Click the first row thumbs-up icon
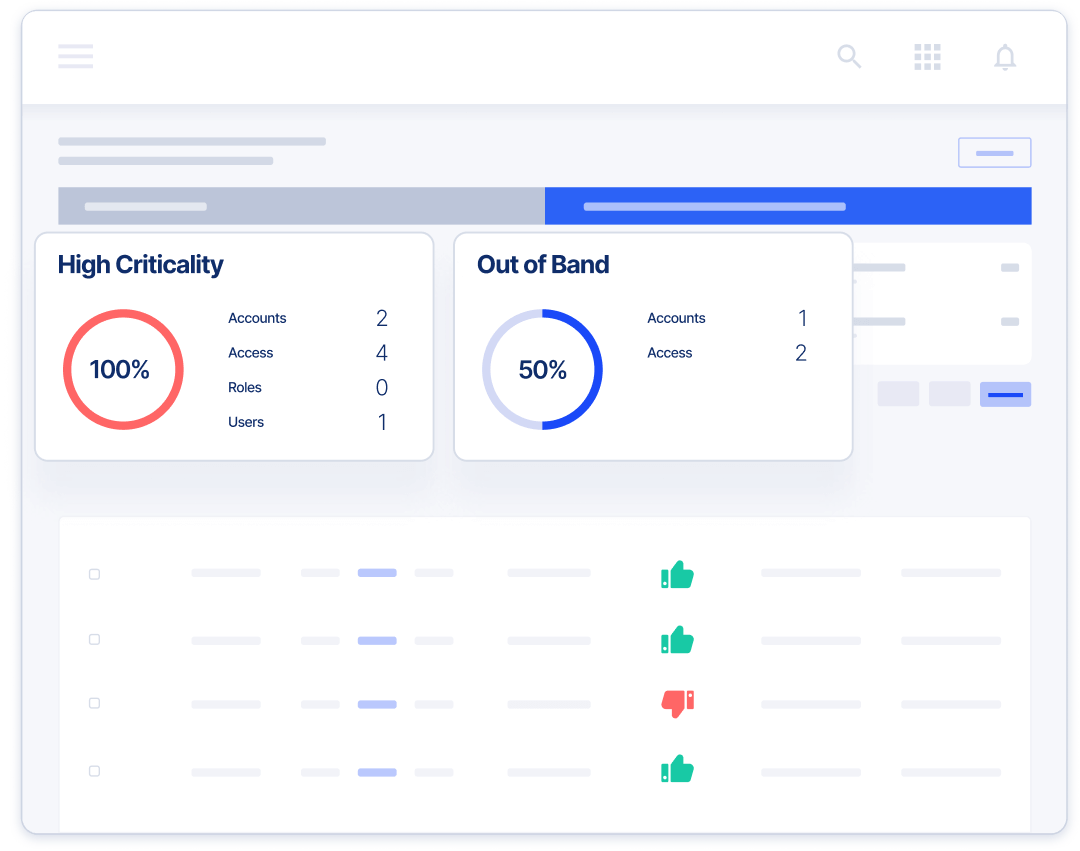The width and height of the screenshot is (1080, 851). [677, 574]
